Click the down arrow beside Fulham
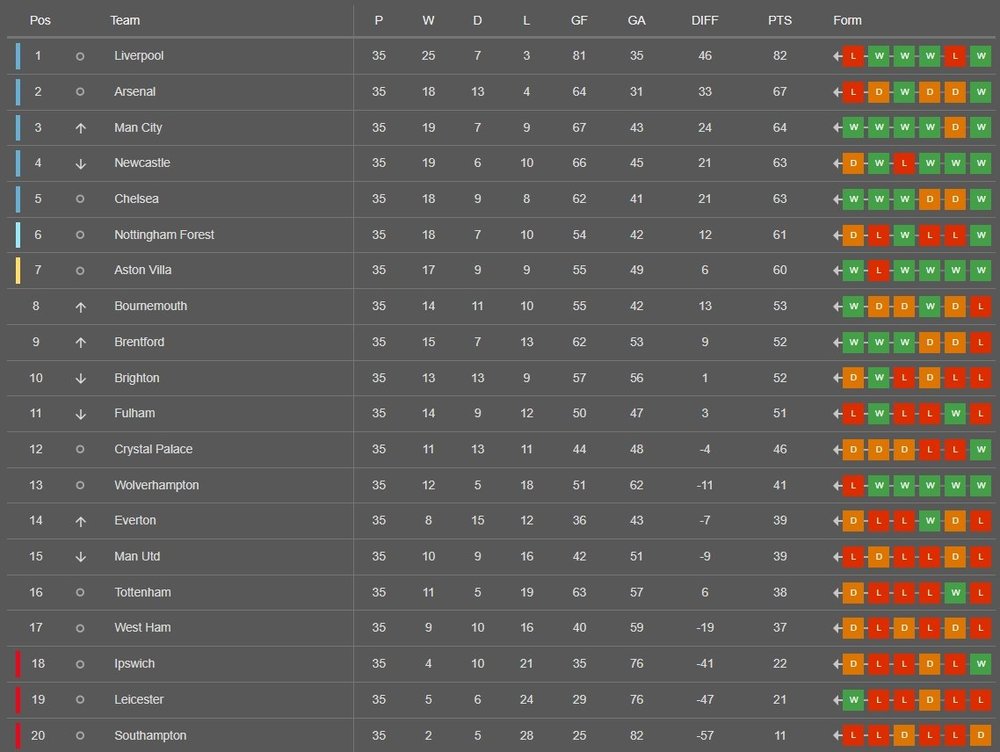This screenshot has width=1000, height=752. [80, 414]
